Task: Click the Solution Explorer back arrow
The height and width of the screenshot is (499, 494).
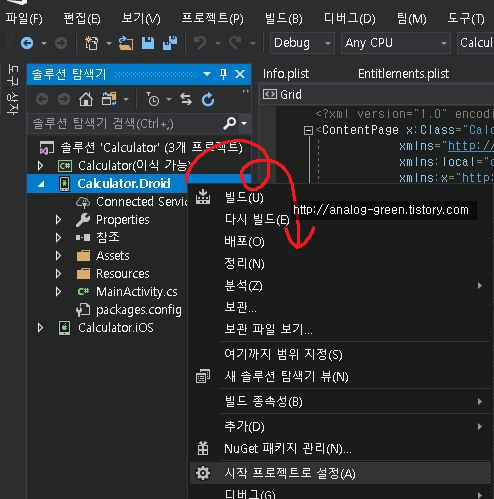Action: [42, 99]
